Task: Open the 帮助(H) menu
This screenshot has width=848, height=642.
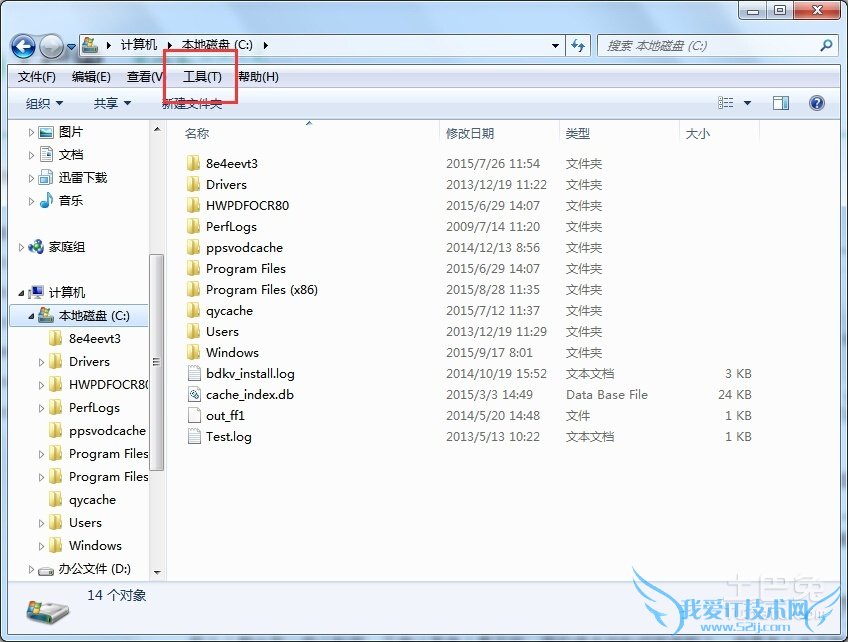Action: coord(259,77)
